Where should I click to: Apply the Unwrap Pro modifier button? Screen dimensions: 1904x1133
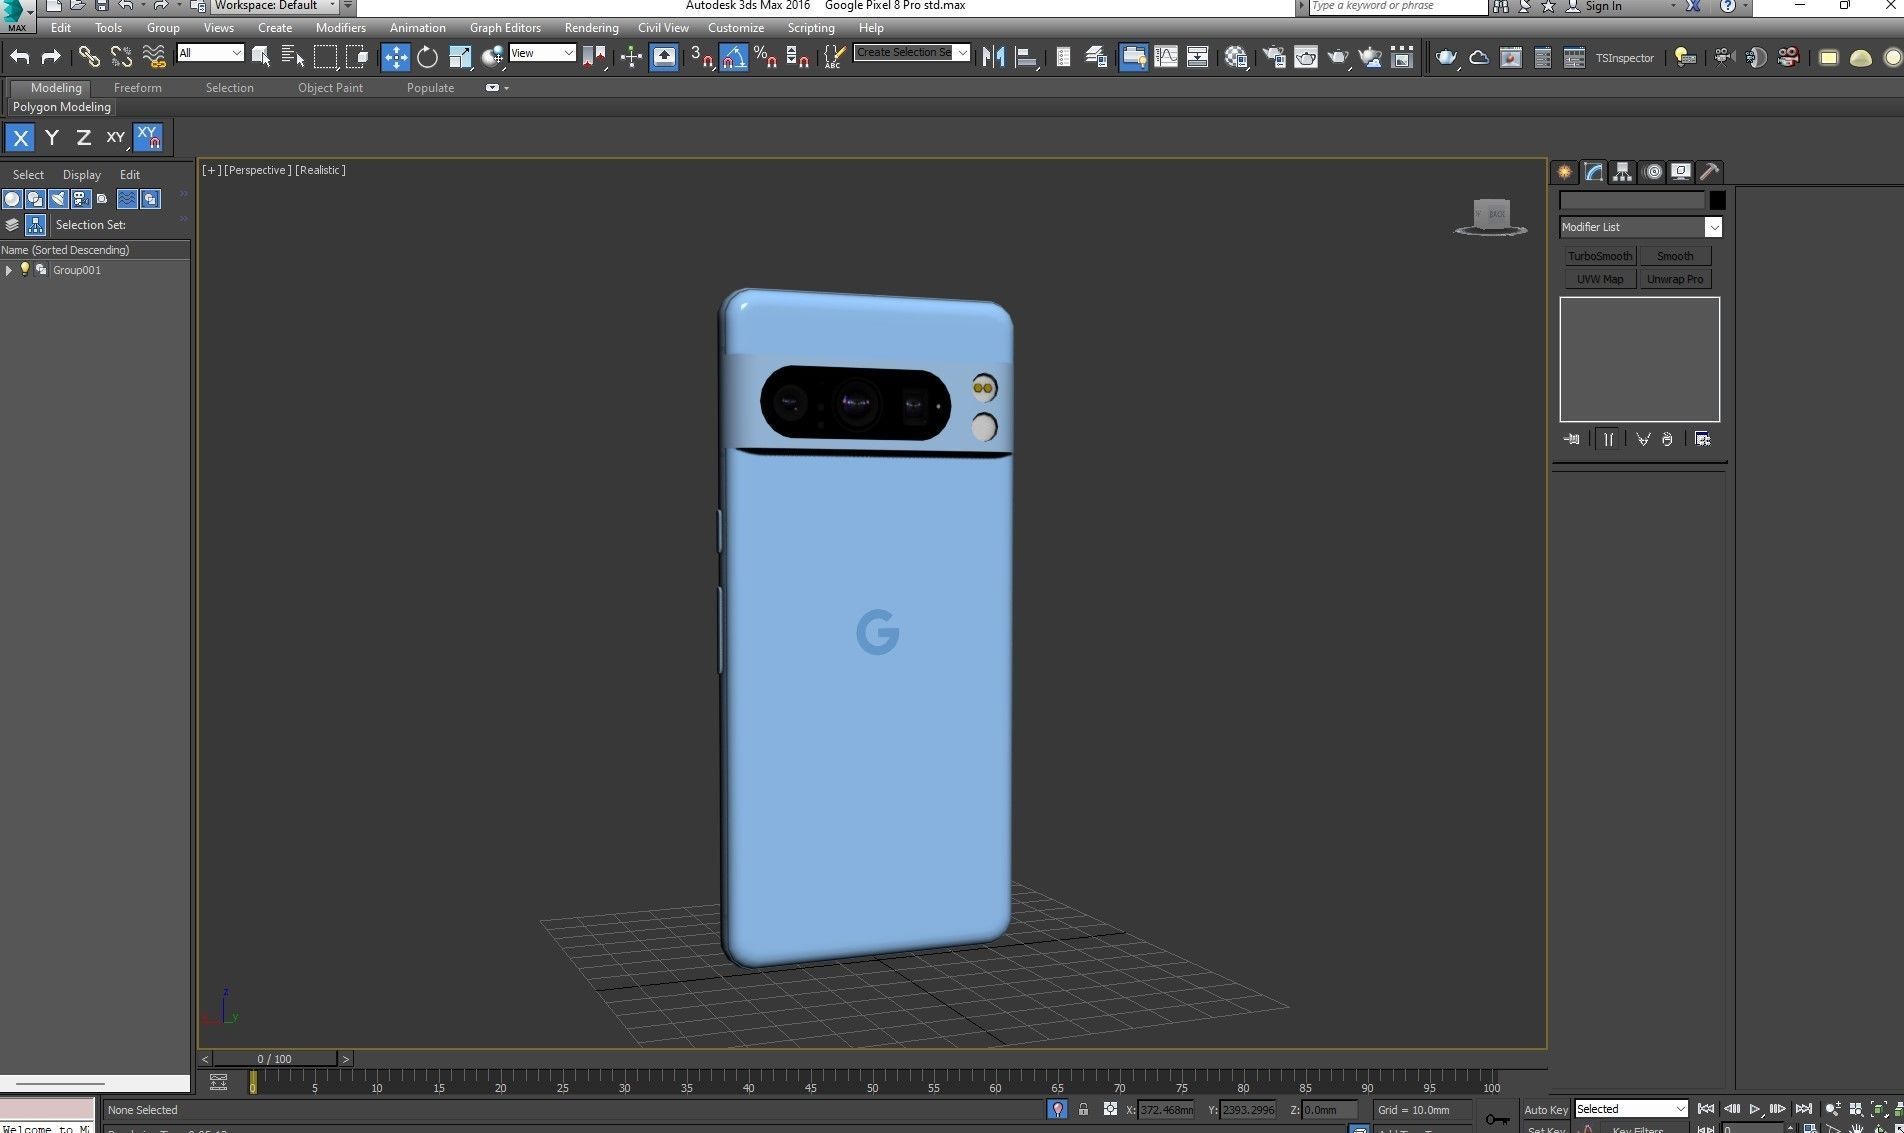pos(1675,279)
